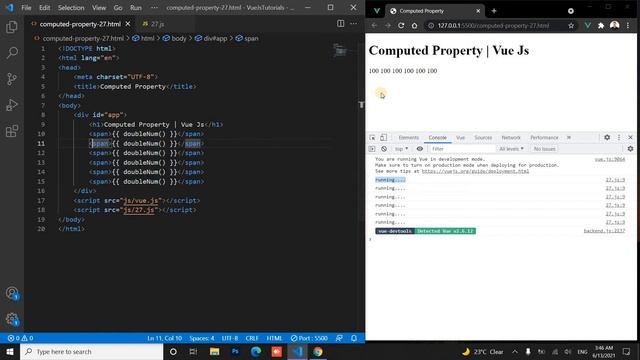
Task: Open the Chrome profile avatar
Action: [614, 25]
